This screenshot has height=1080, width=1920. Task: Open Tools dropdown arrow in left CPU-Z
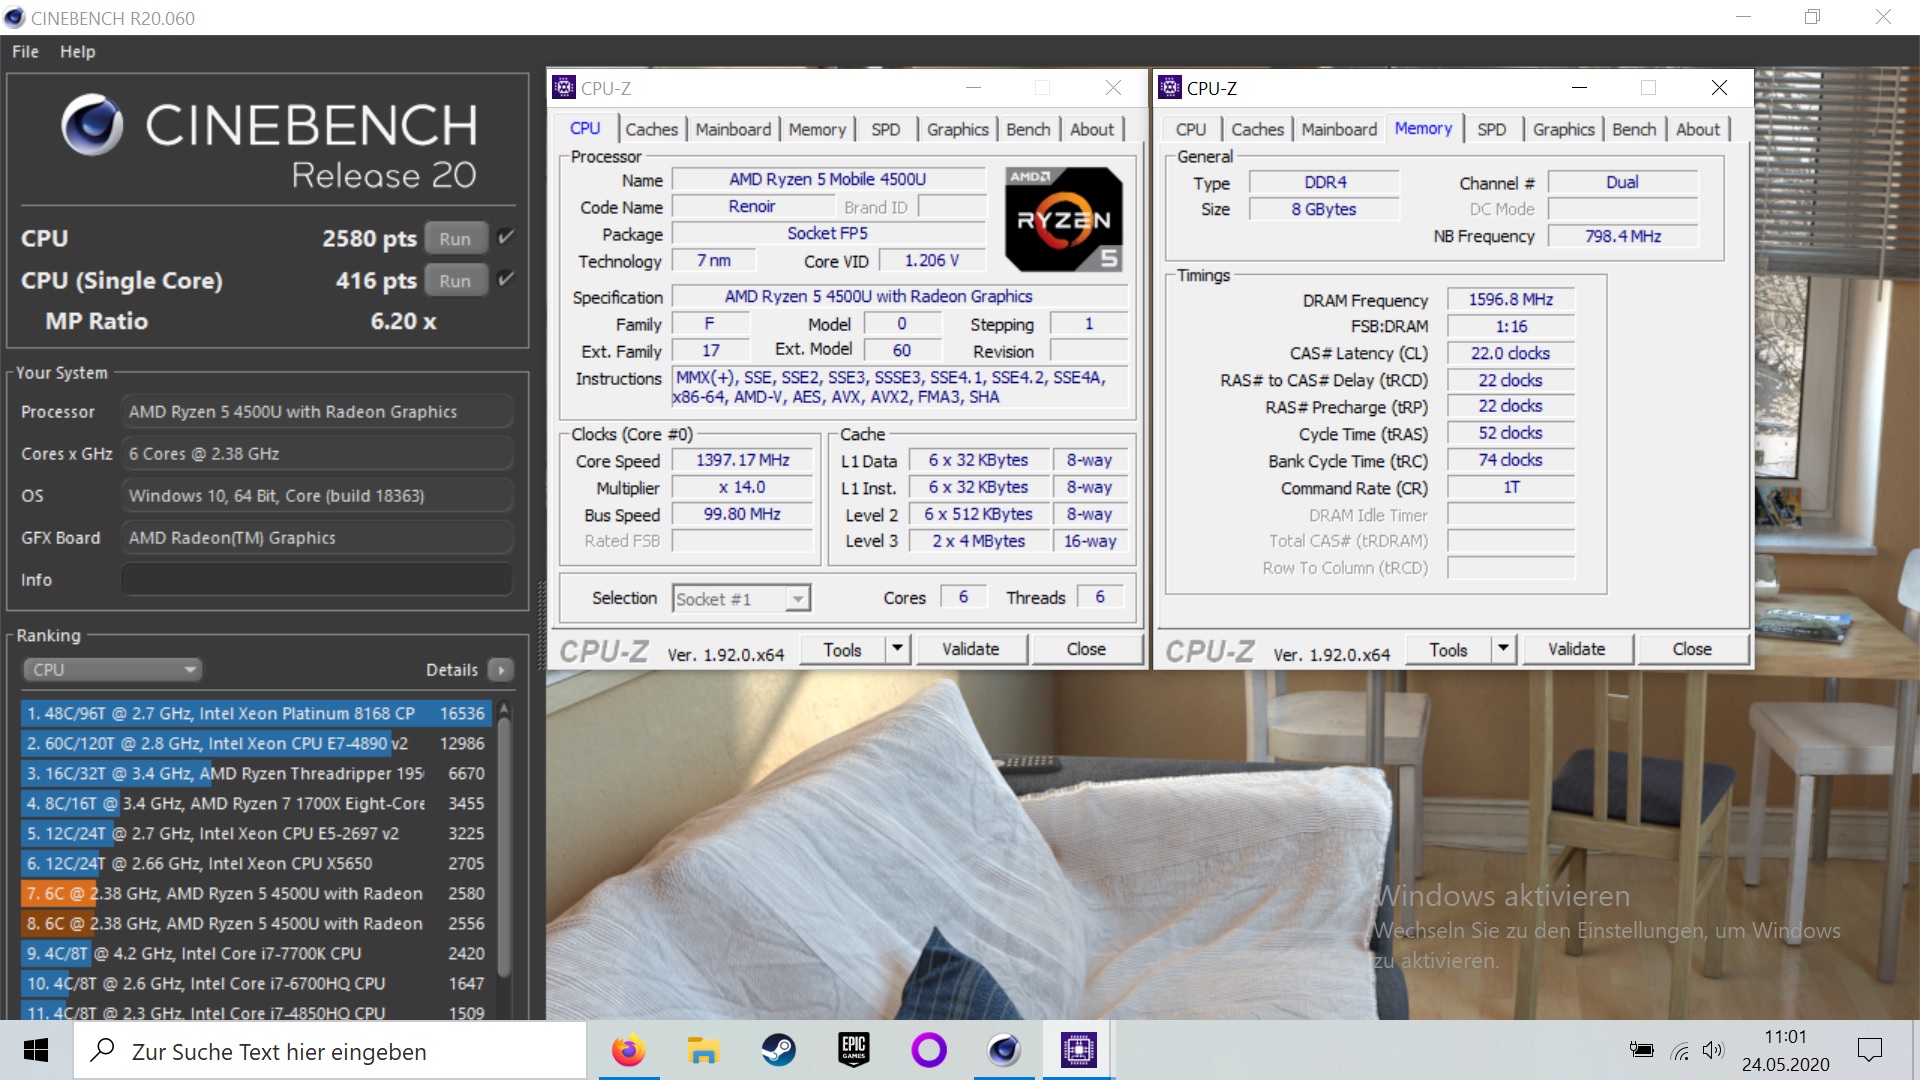click(897, 649)
